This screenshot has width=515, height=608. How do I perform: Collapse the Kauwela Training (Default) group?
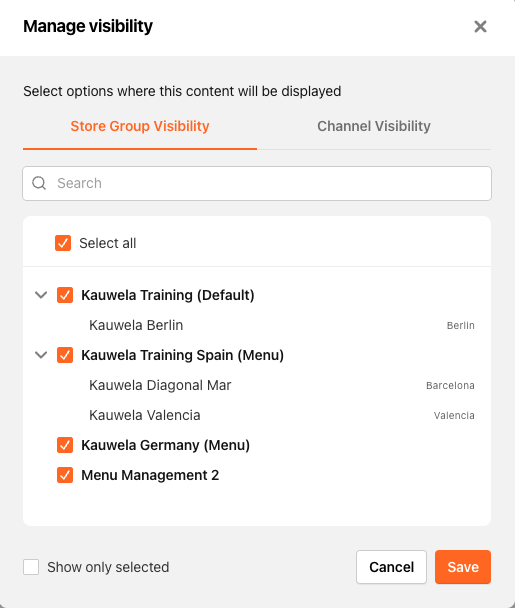(x=41, y=295)
